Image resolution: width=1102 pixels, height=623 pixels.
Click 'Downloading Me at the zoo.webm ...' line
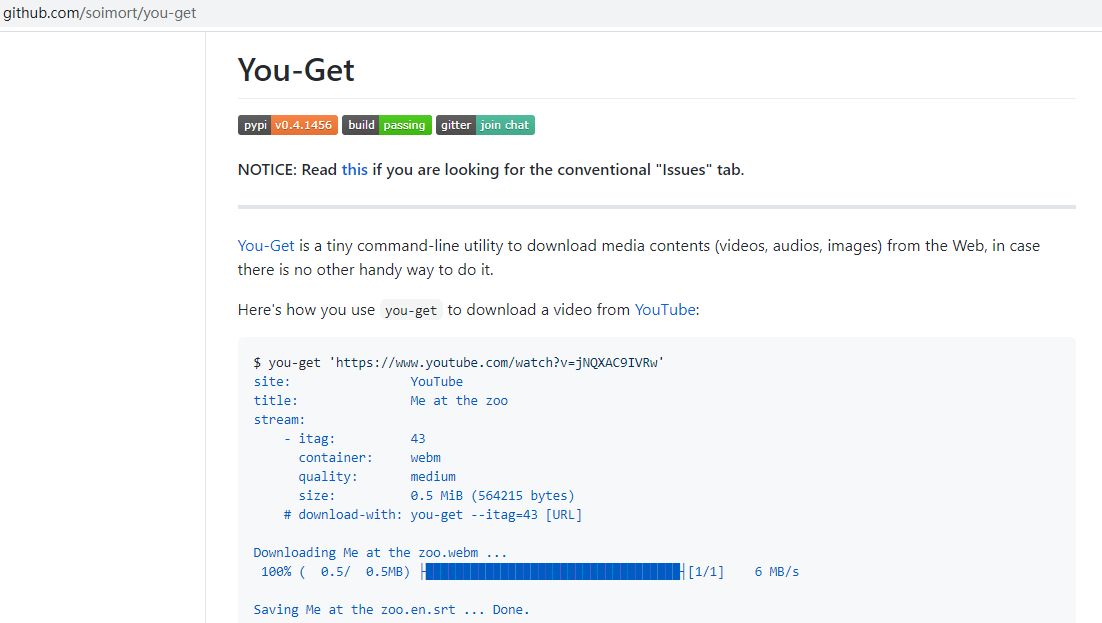[x=380, y=553]
